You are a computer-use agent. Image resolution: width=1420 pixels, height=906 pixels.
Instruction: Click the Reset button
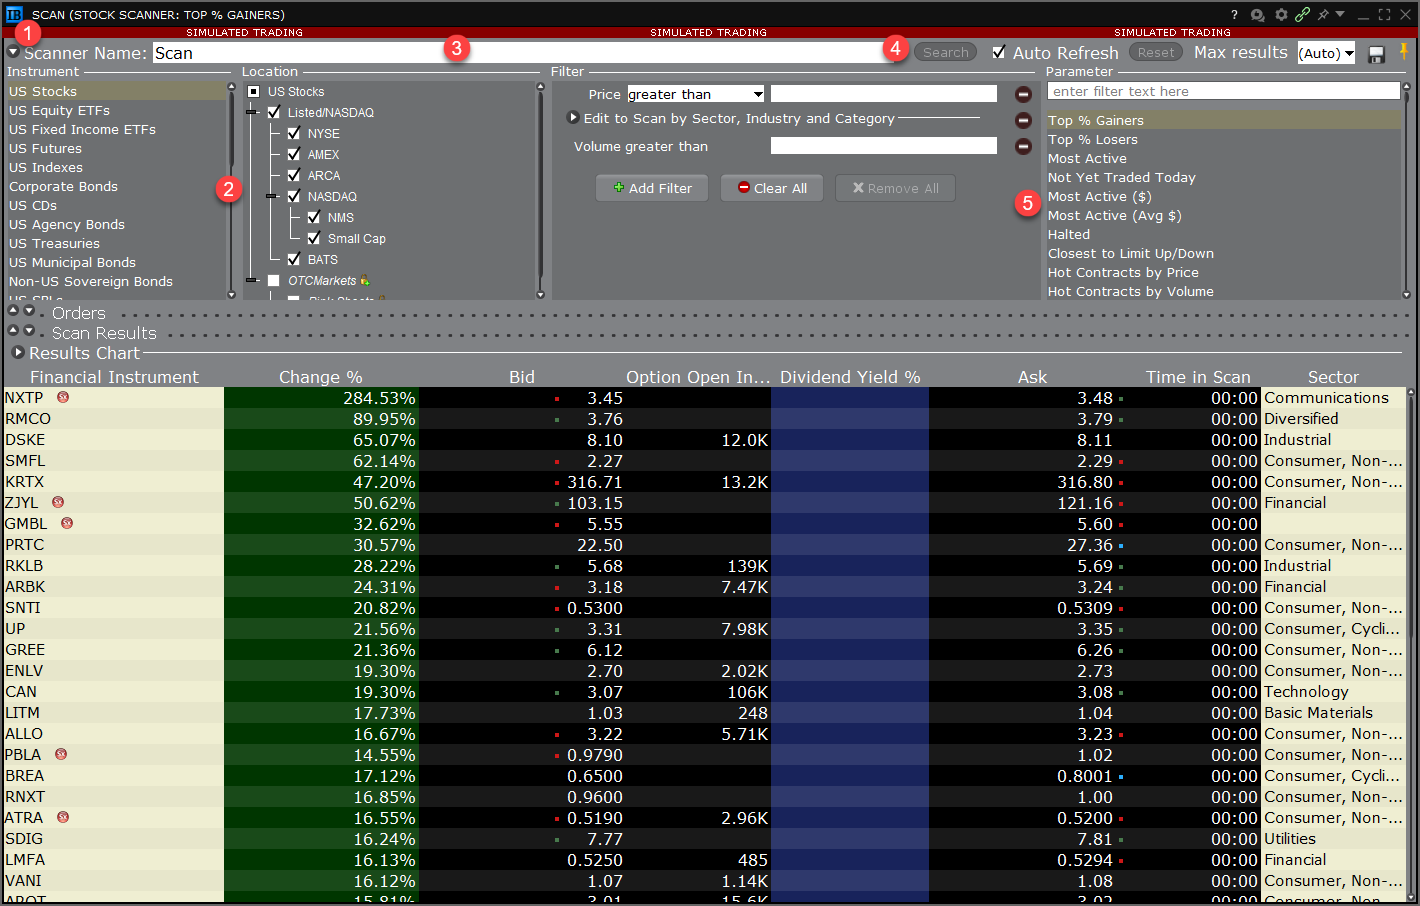[x=1156, y=52]
